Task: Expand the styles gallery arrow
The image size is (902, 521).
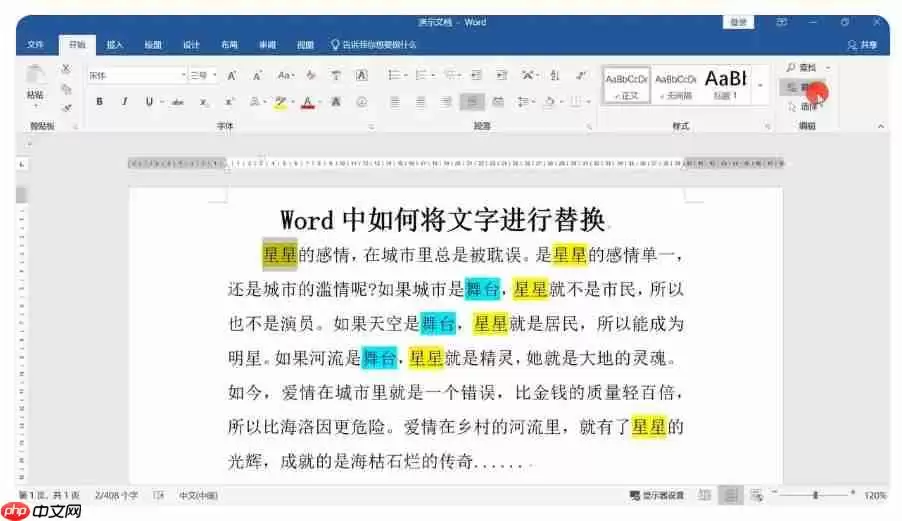Action: [x=761, y=85]
